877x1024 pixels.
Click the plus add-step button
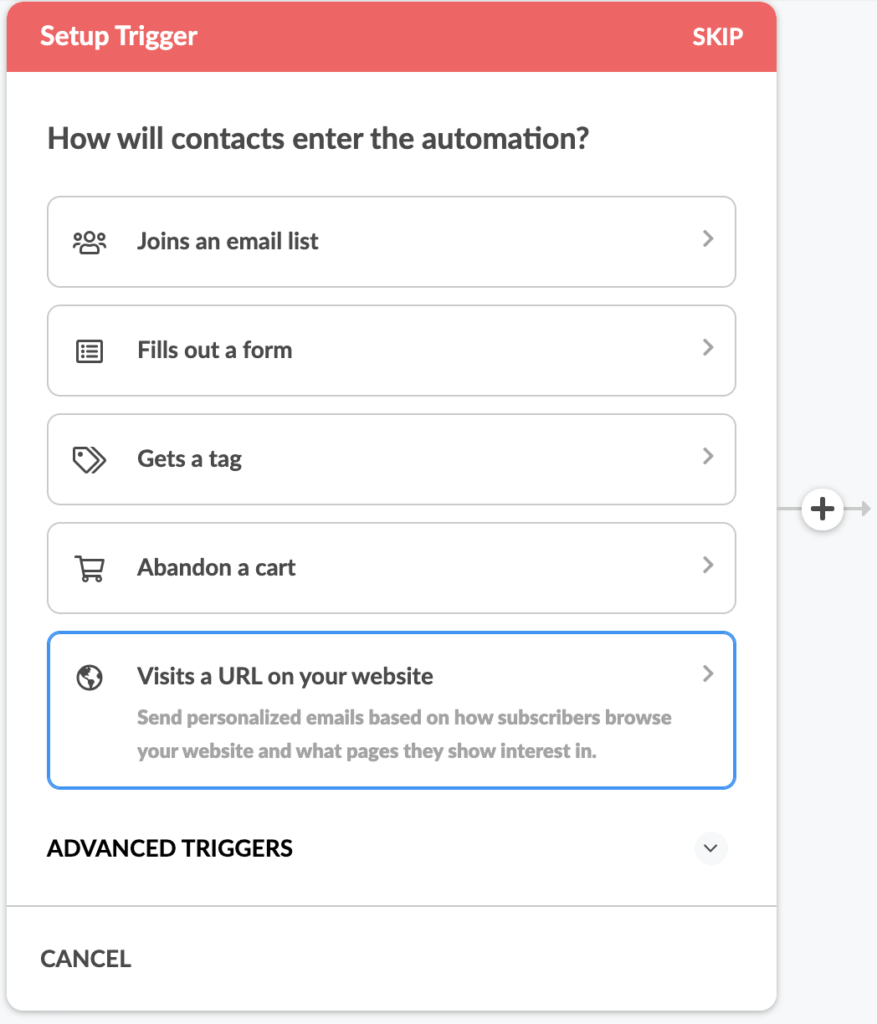822,509
